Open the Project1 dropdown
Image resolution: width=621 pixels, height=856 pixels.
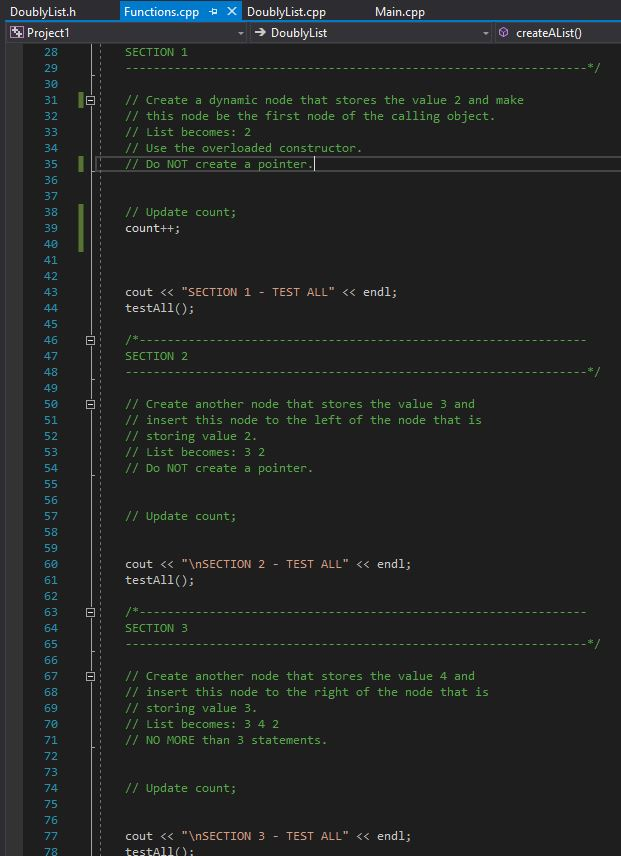tap(240, 32)
